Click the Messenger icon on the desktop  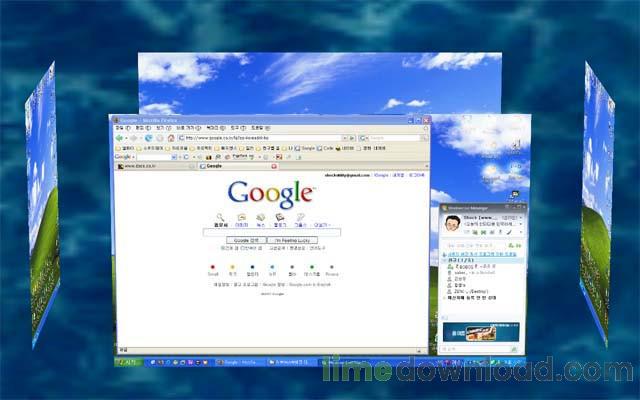pyautogui.click(x=514, y=193)
